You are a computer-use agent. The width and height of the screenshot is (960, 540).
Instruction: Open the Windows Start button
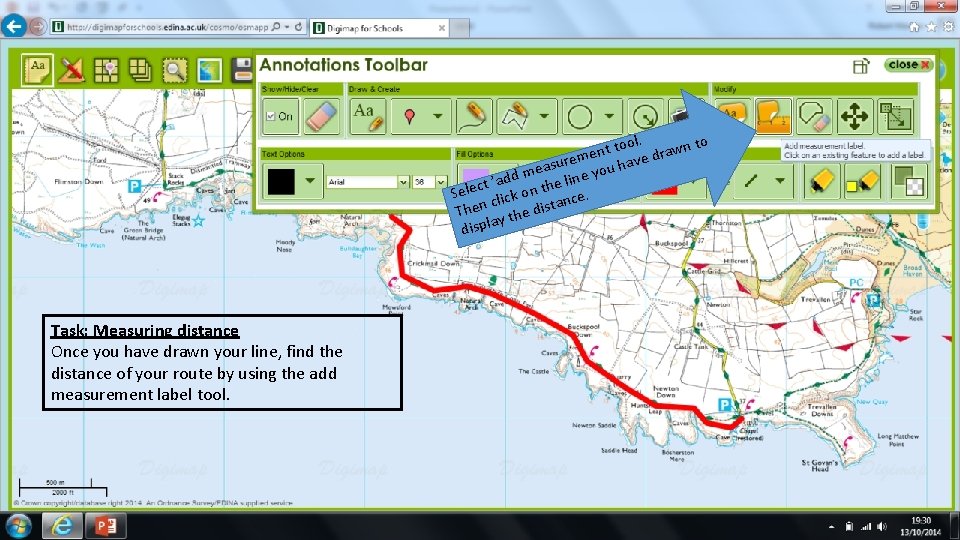click(18, 526)
